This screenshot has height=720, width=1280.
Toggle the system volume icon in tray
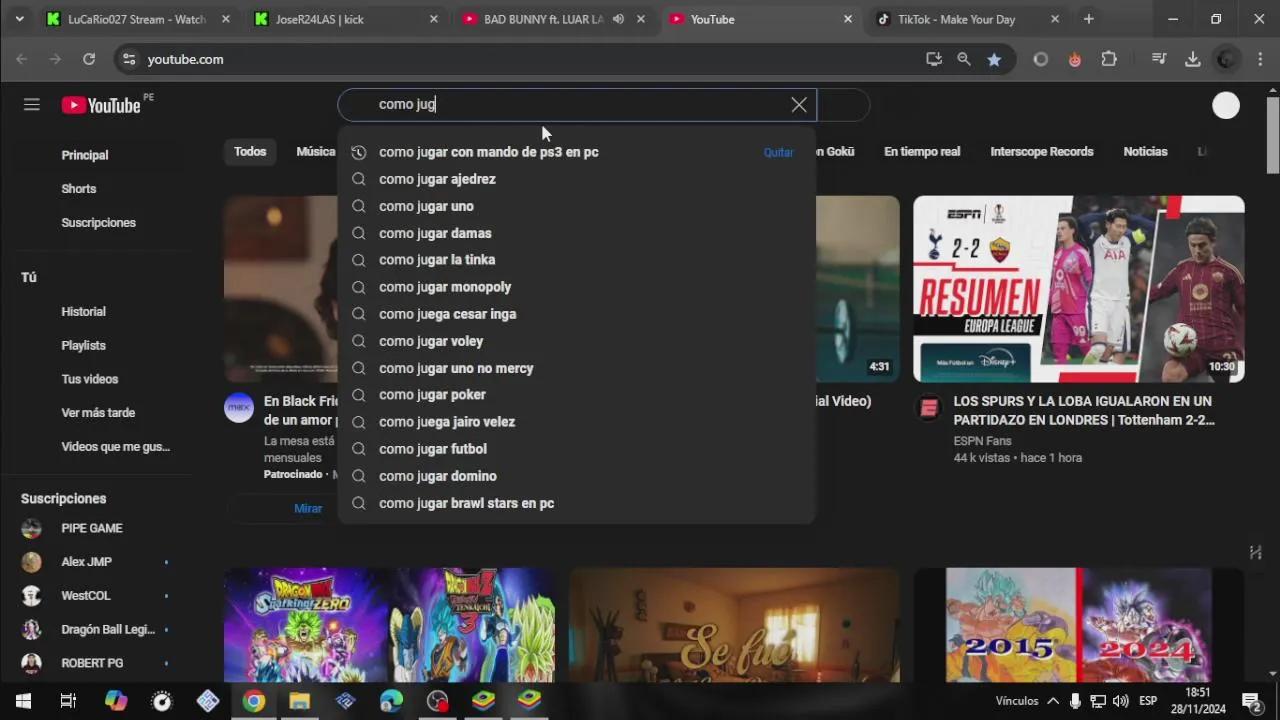1120,701
